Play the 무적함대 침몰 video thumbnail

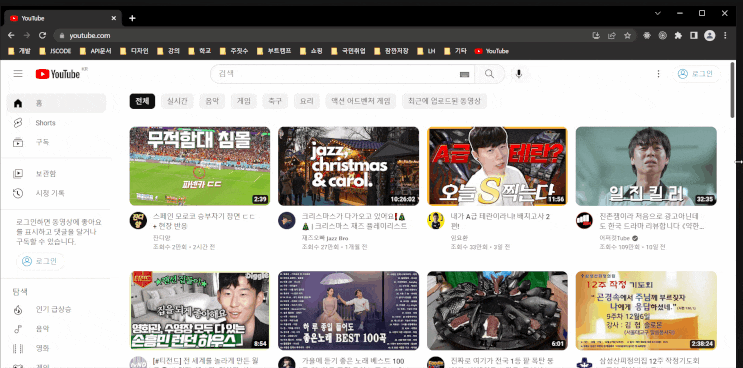click(x=199, y=166)
